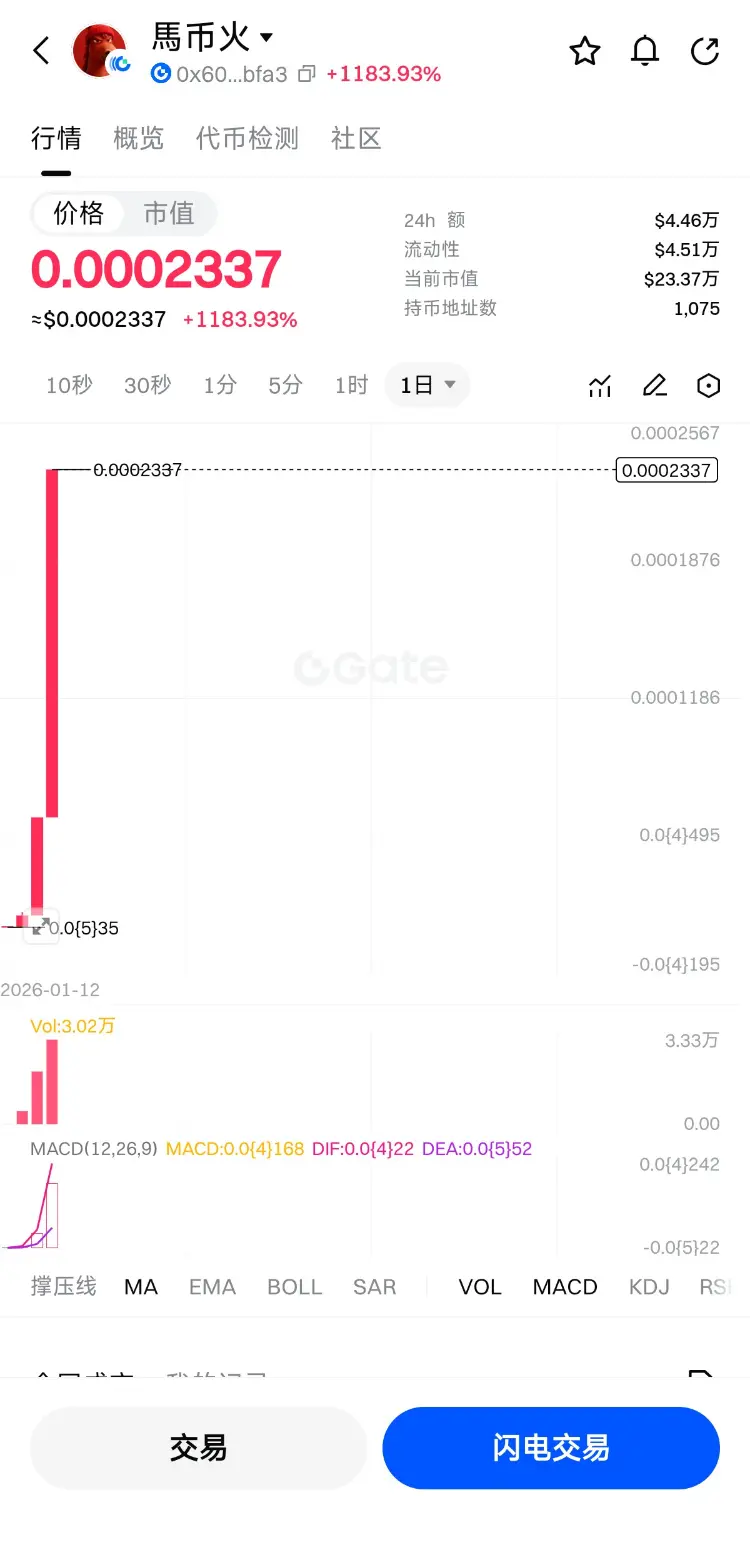The image size is (750, 1550).
Task: Open the 社区 tab
Action: click(x=356, y=138)
